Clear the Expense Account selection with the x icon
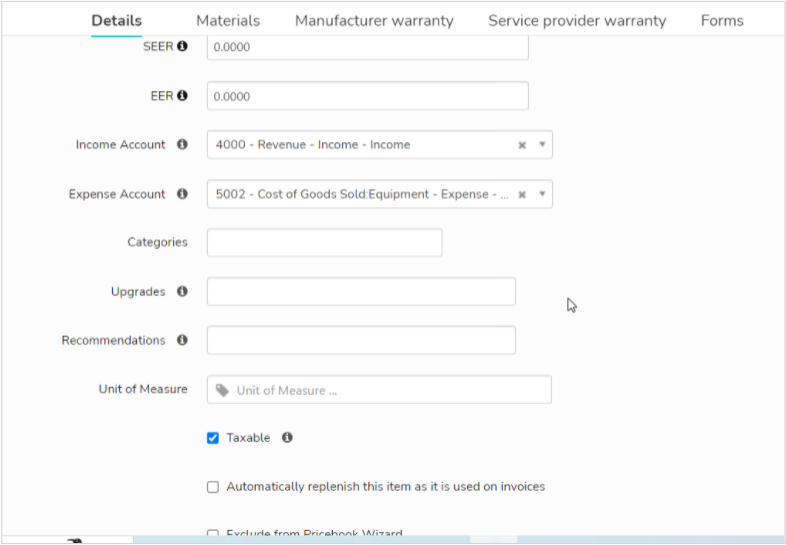 click(522, 194)
